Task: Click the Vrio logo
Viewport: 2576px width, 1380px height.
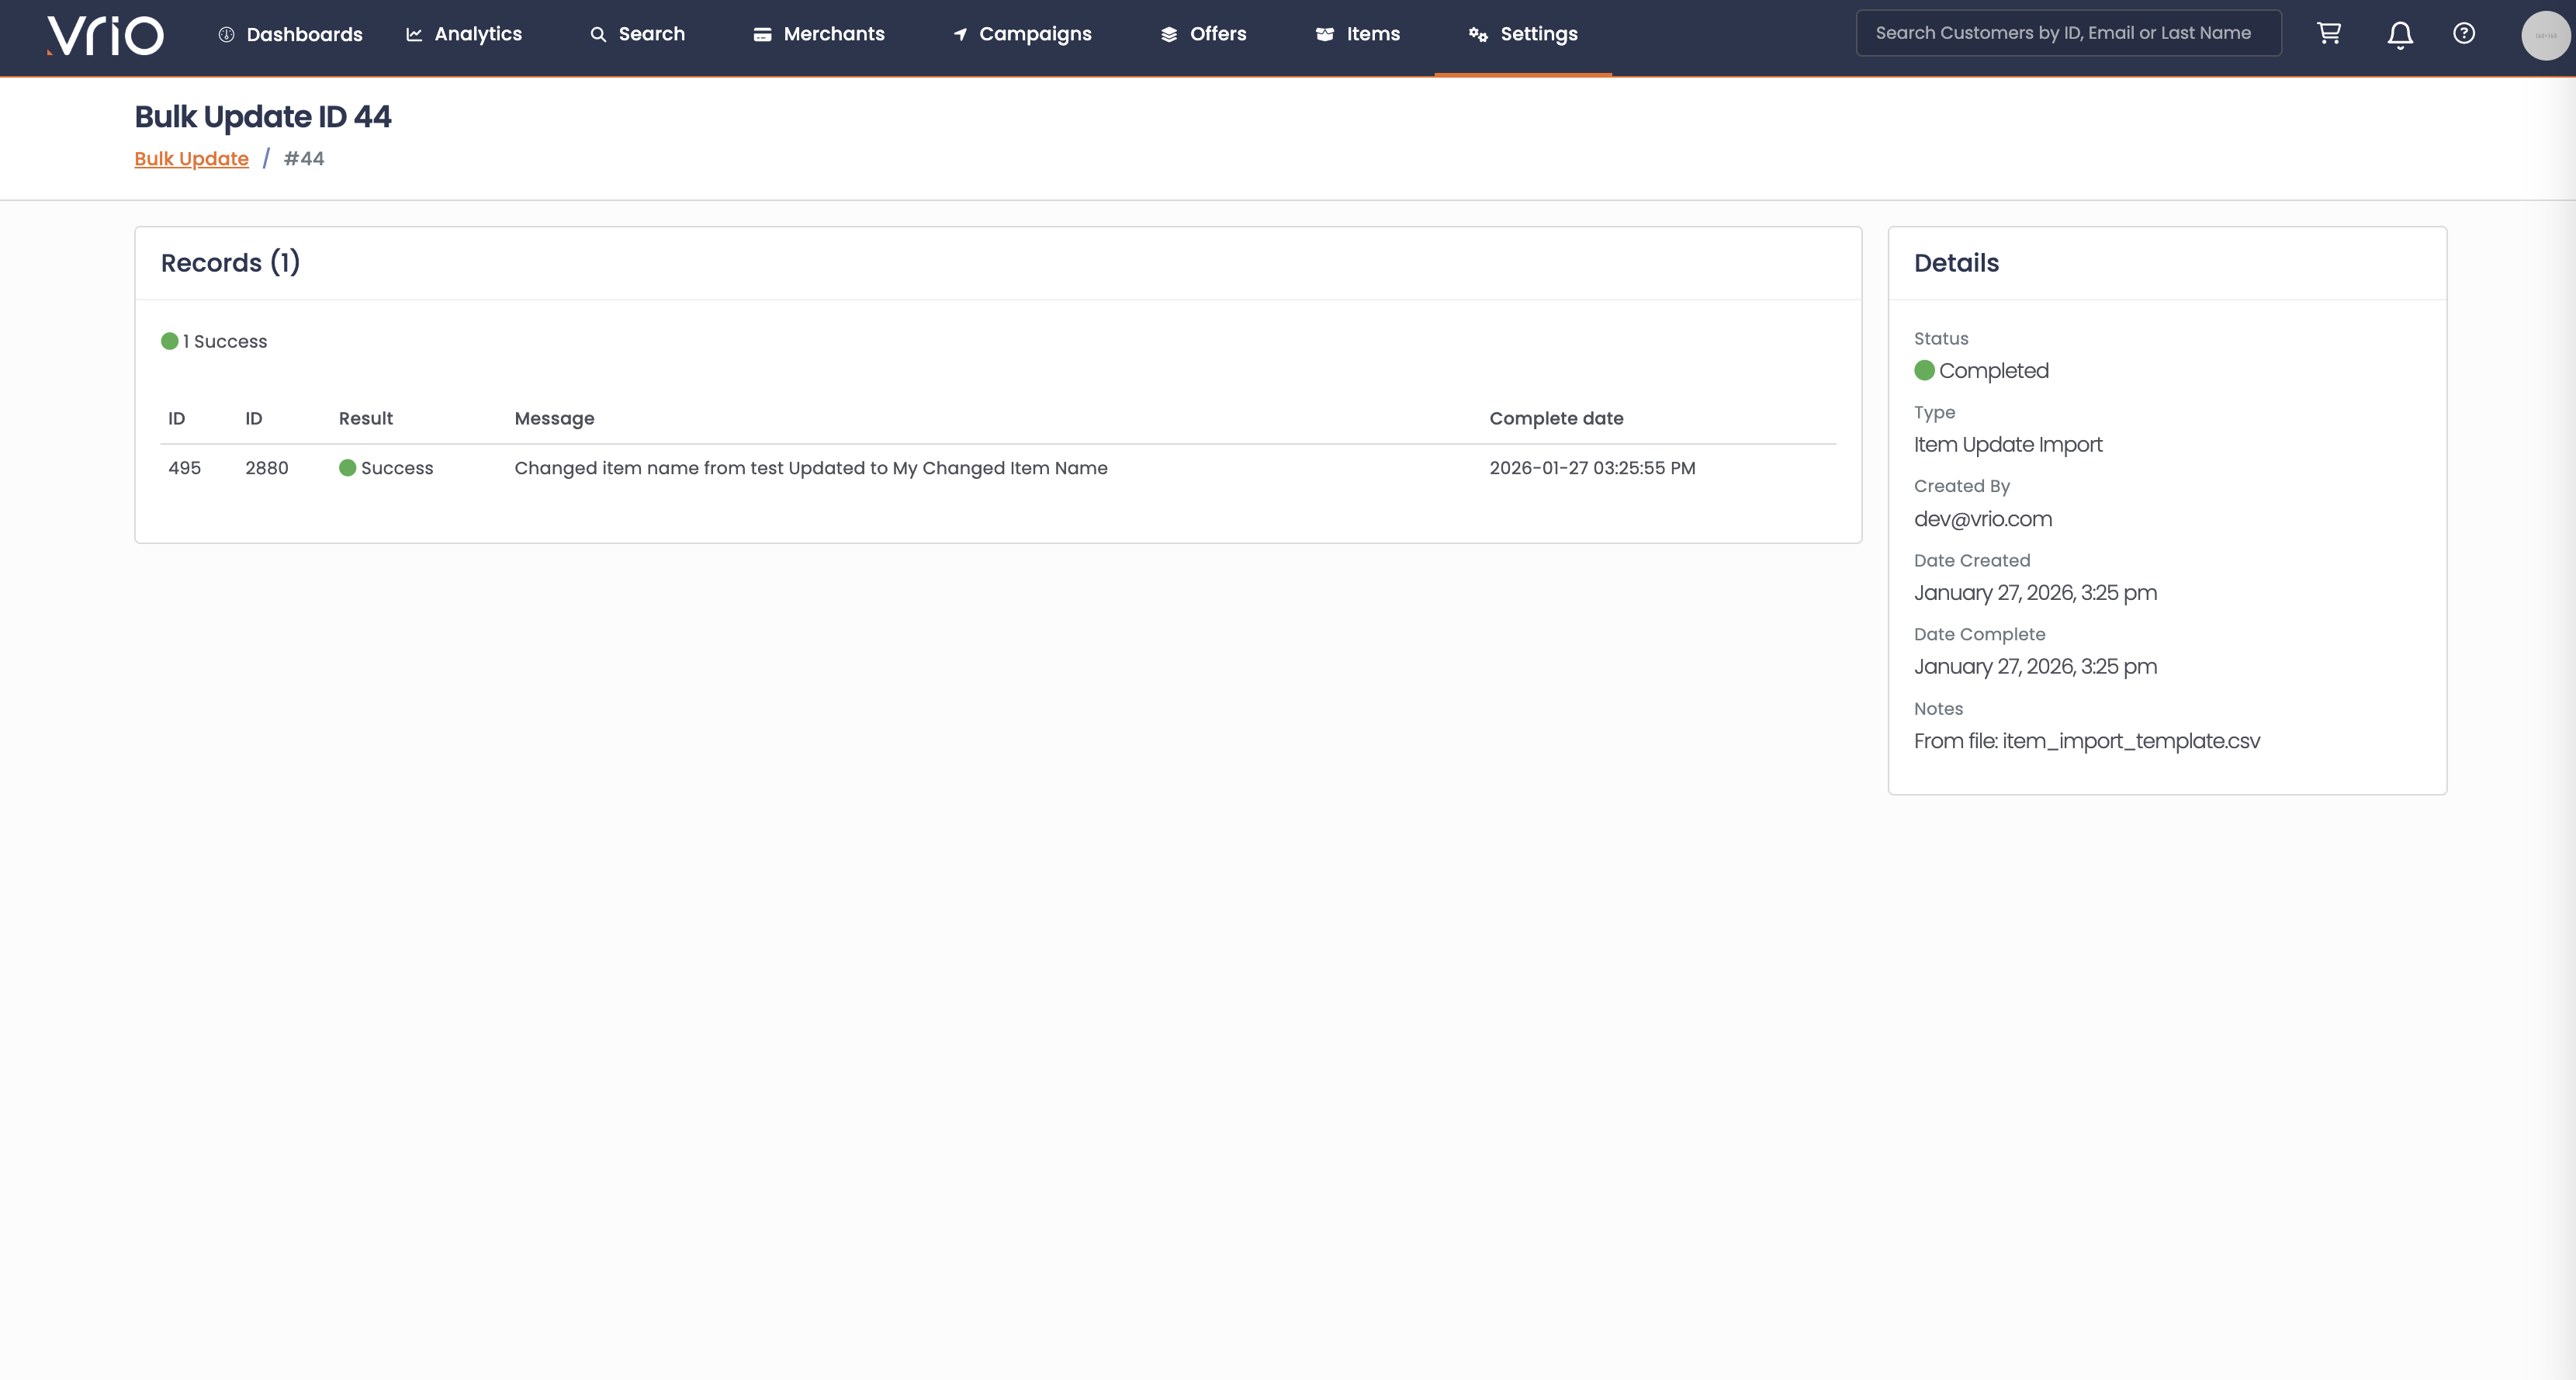Action: [x=105, y=35]
